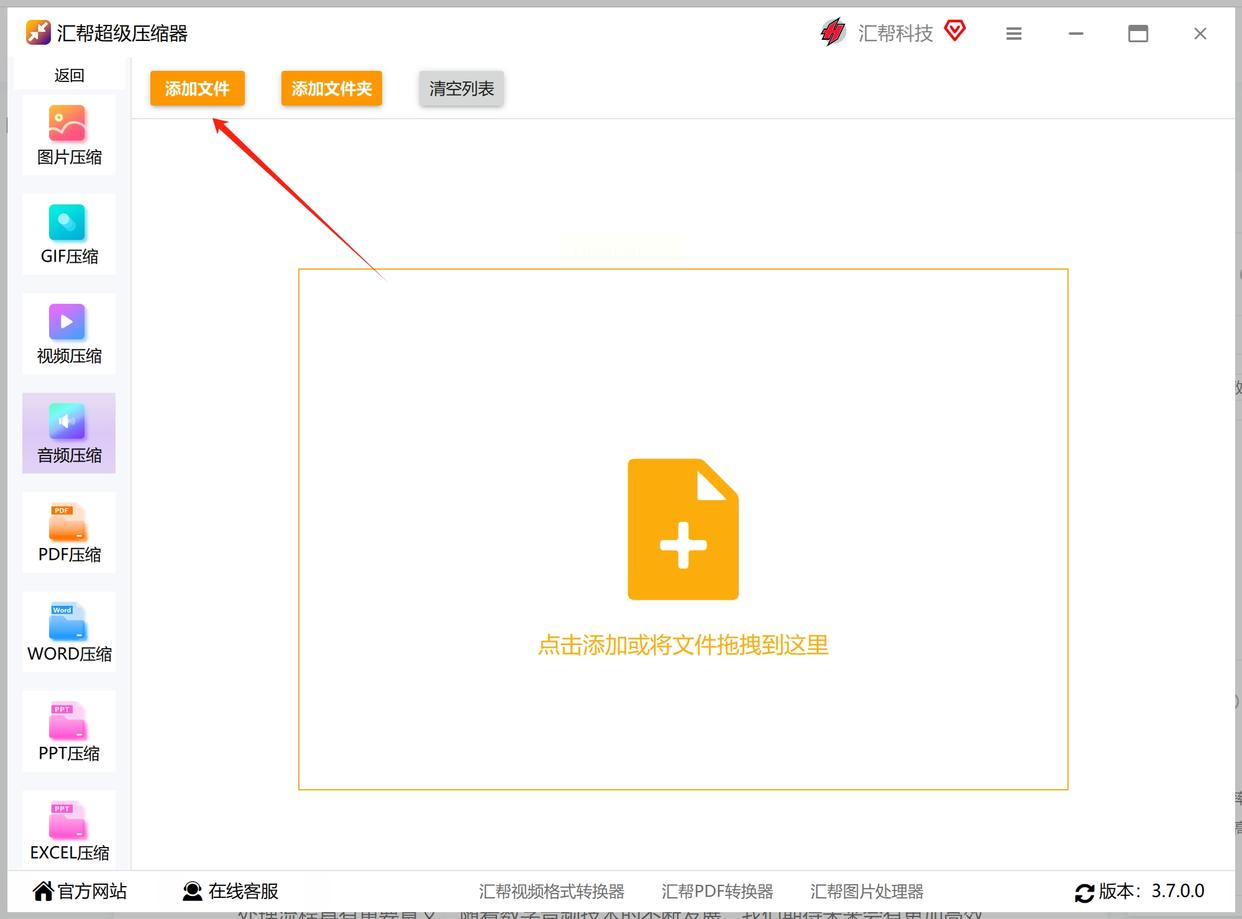
Task: Select the EXCEL压缩 sidebar icon
Action: click(x=68, y=820)
